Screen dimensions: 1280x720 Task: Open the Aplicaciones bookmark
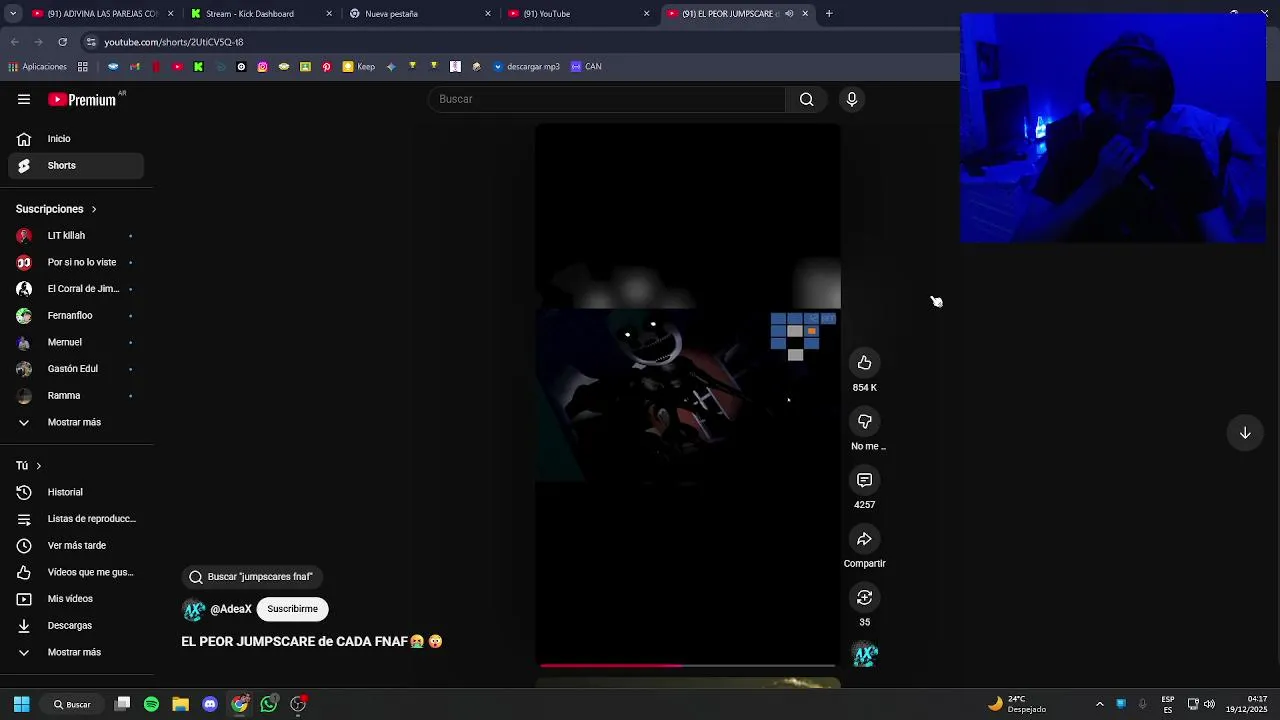(37, 67)
